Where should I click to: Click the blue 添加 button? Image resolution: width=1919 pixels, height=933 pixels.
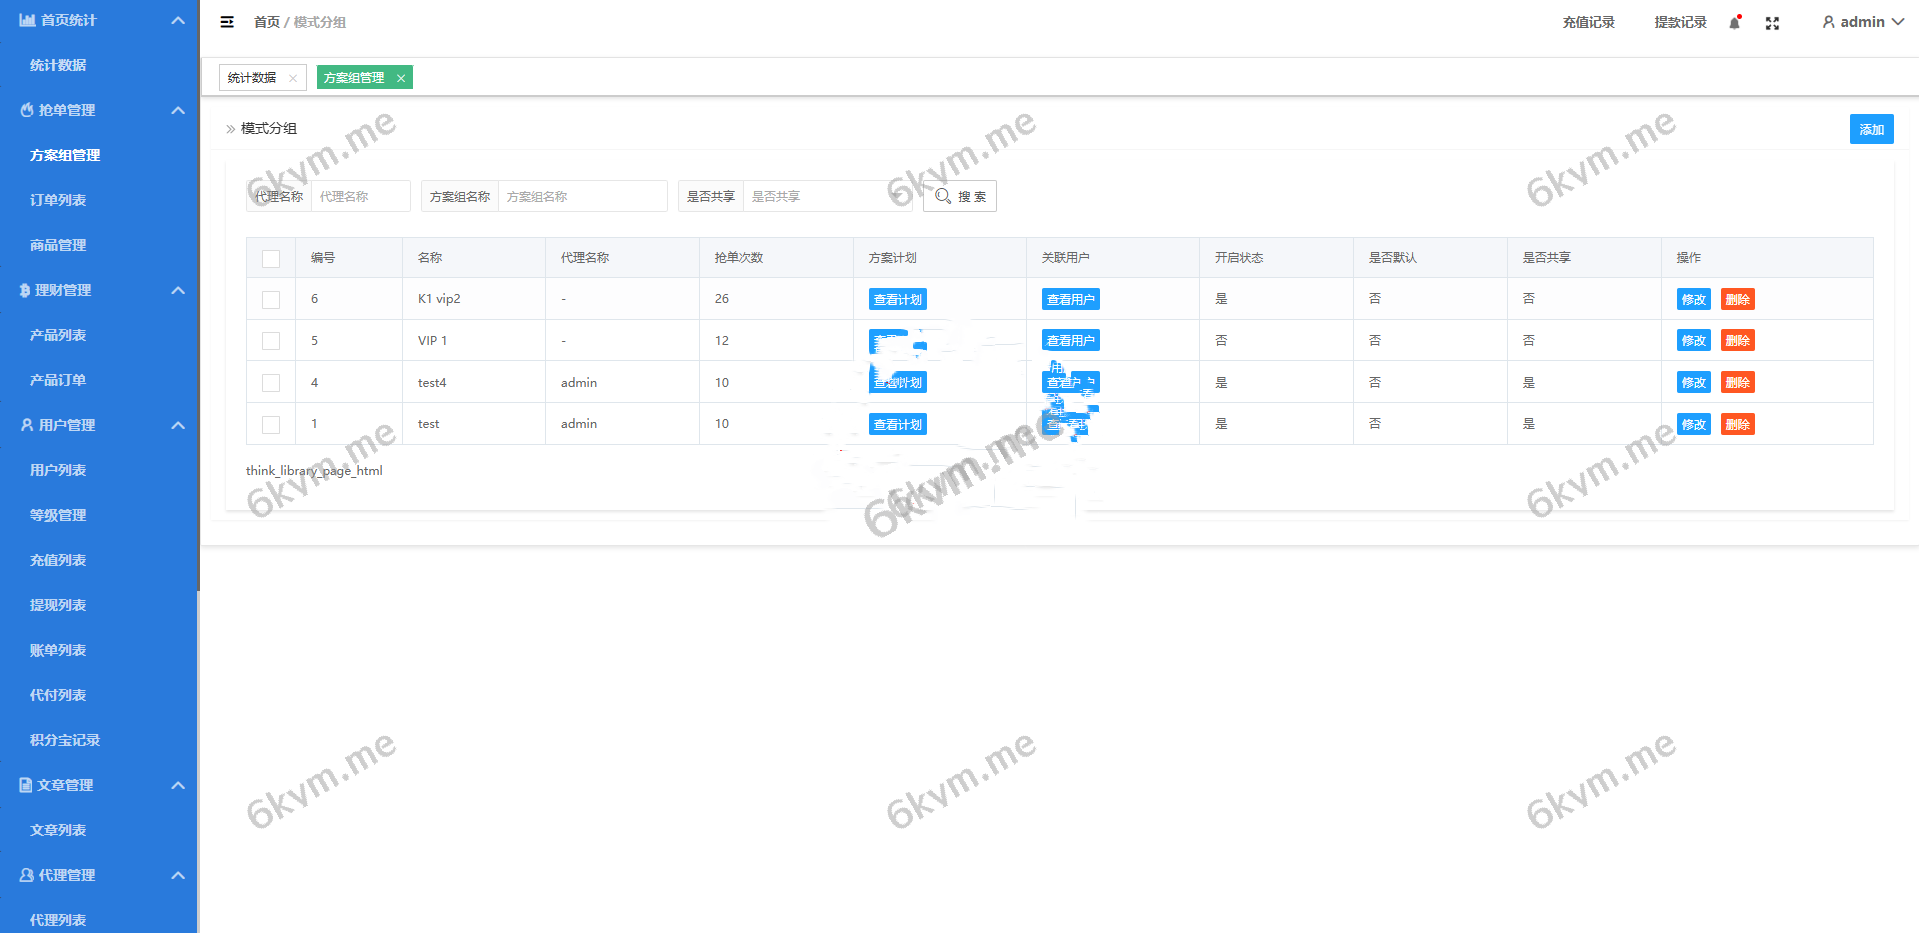pos(1871,129)
